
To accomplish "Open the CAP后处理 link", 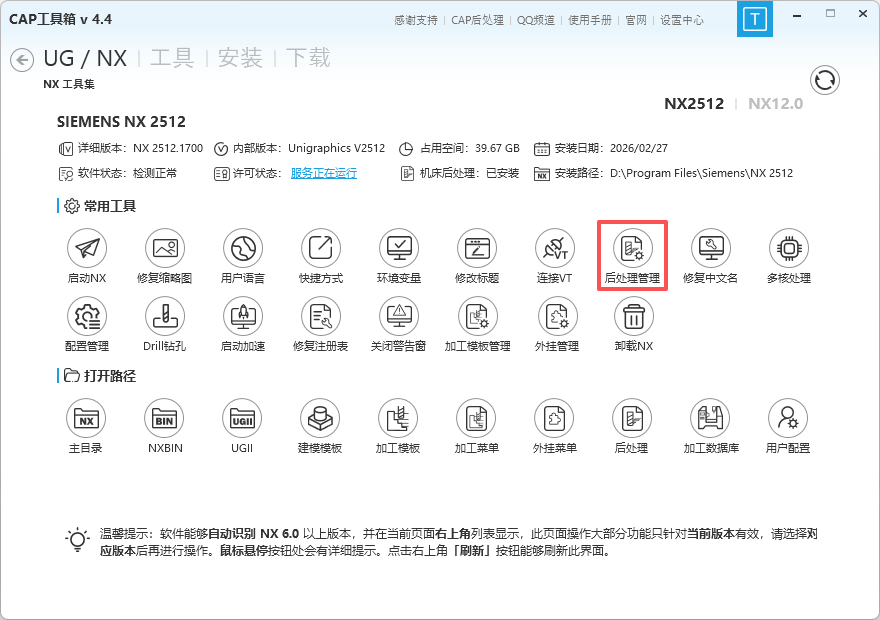I will 478,20.
